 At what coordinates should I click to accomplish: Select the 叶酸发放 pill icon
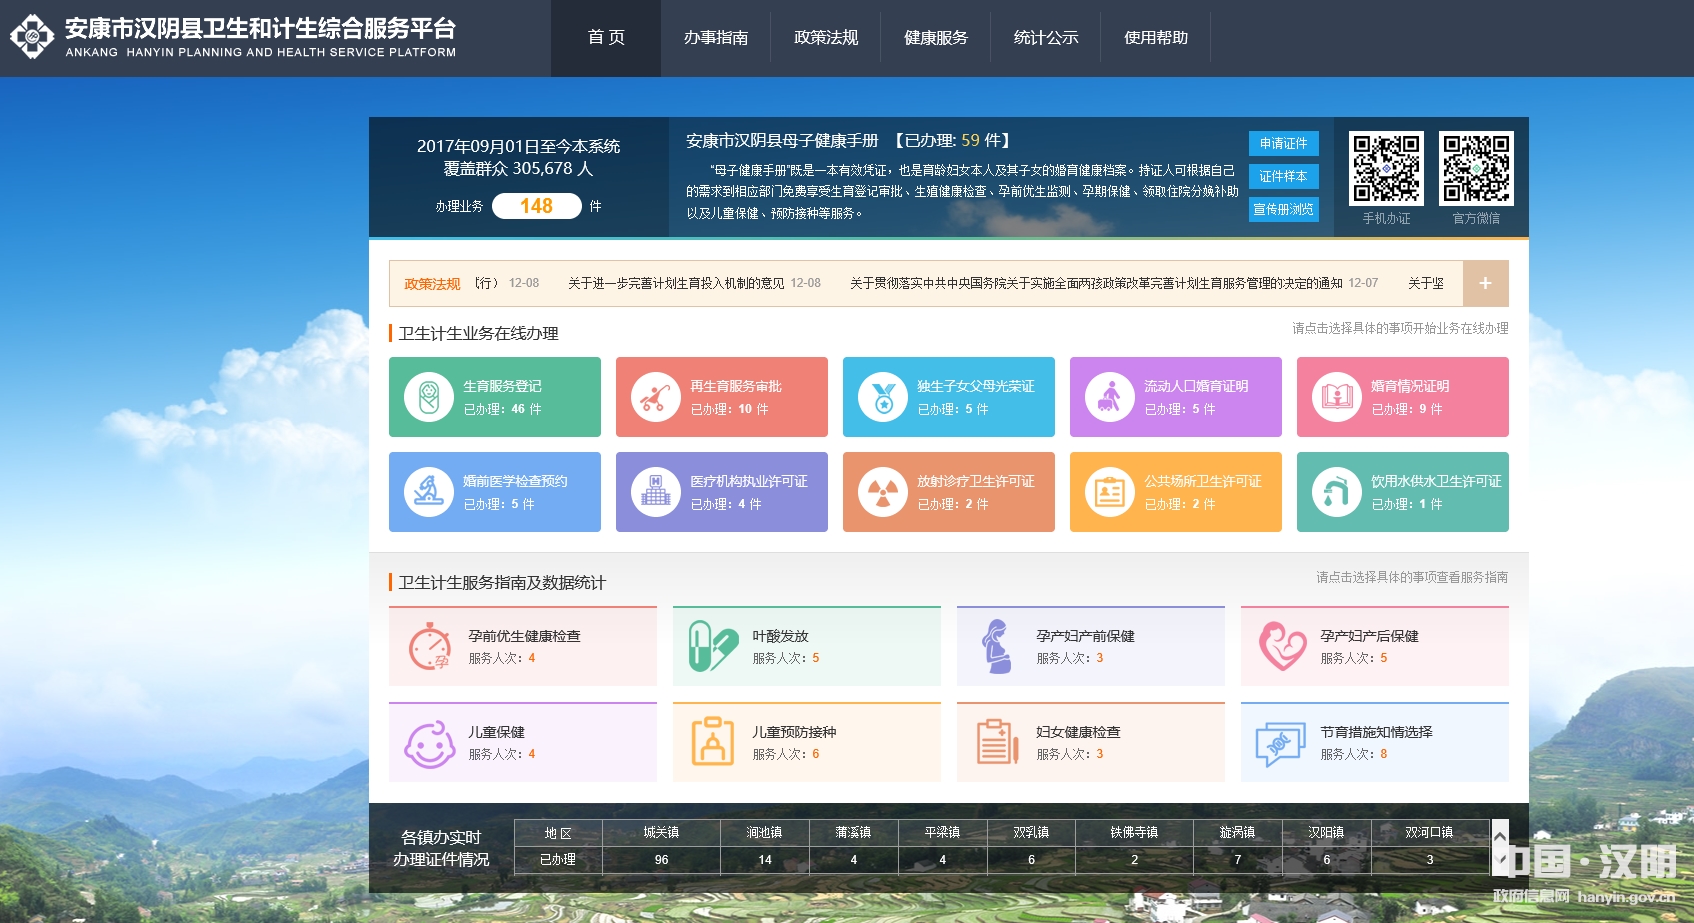coord(713,646)
